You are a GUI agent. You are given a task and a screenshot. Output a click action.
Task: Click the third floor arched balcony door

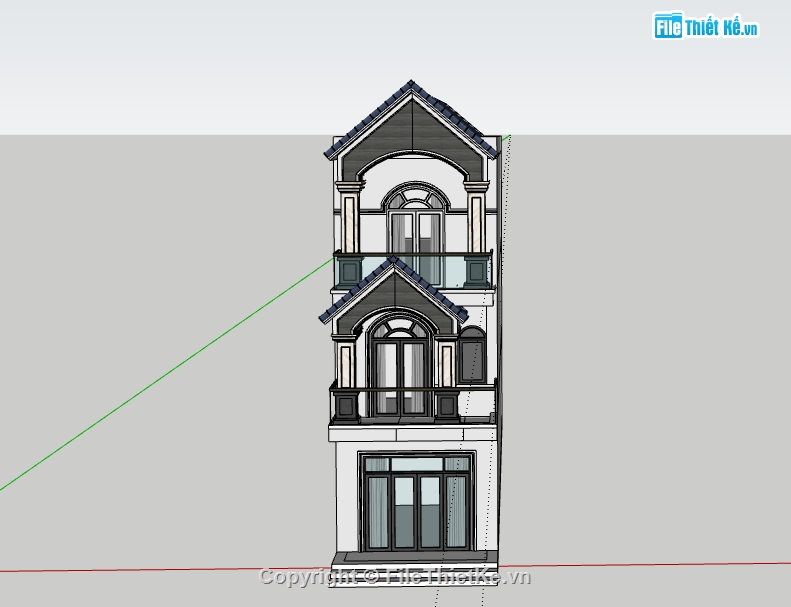pyautogui.click(x=416, y=232)
